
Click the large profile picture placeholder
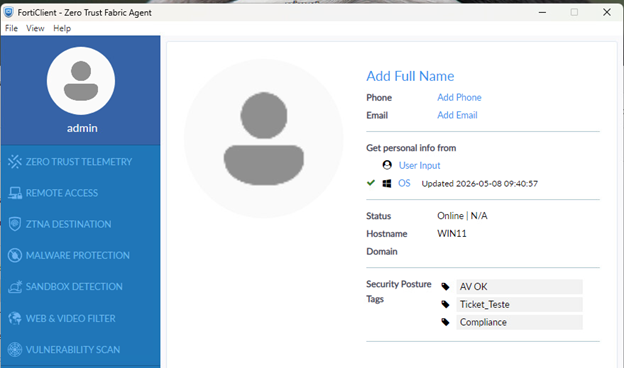[264, 138]
